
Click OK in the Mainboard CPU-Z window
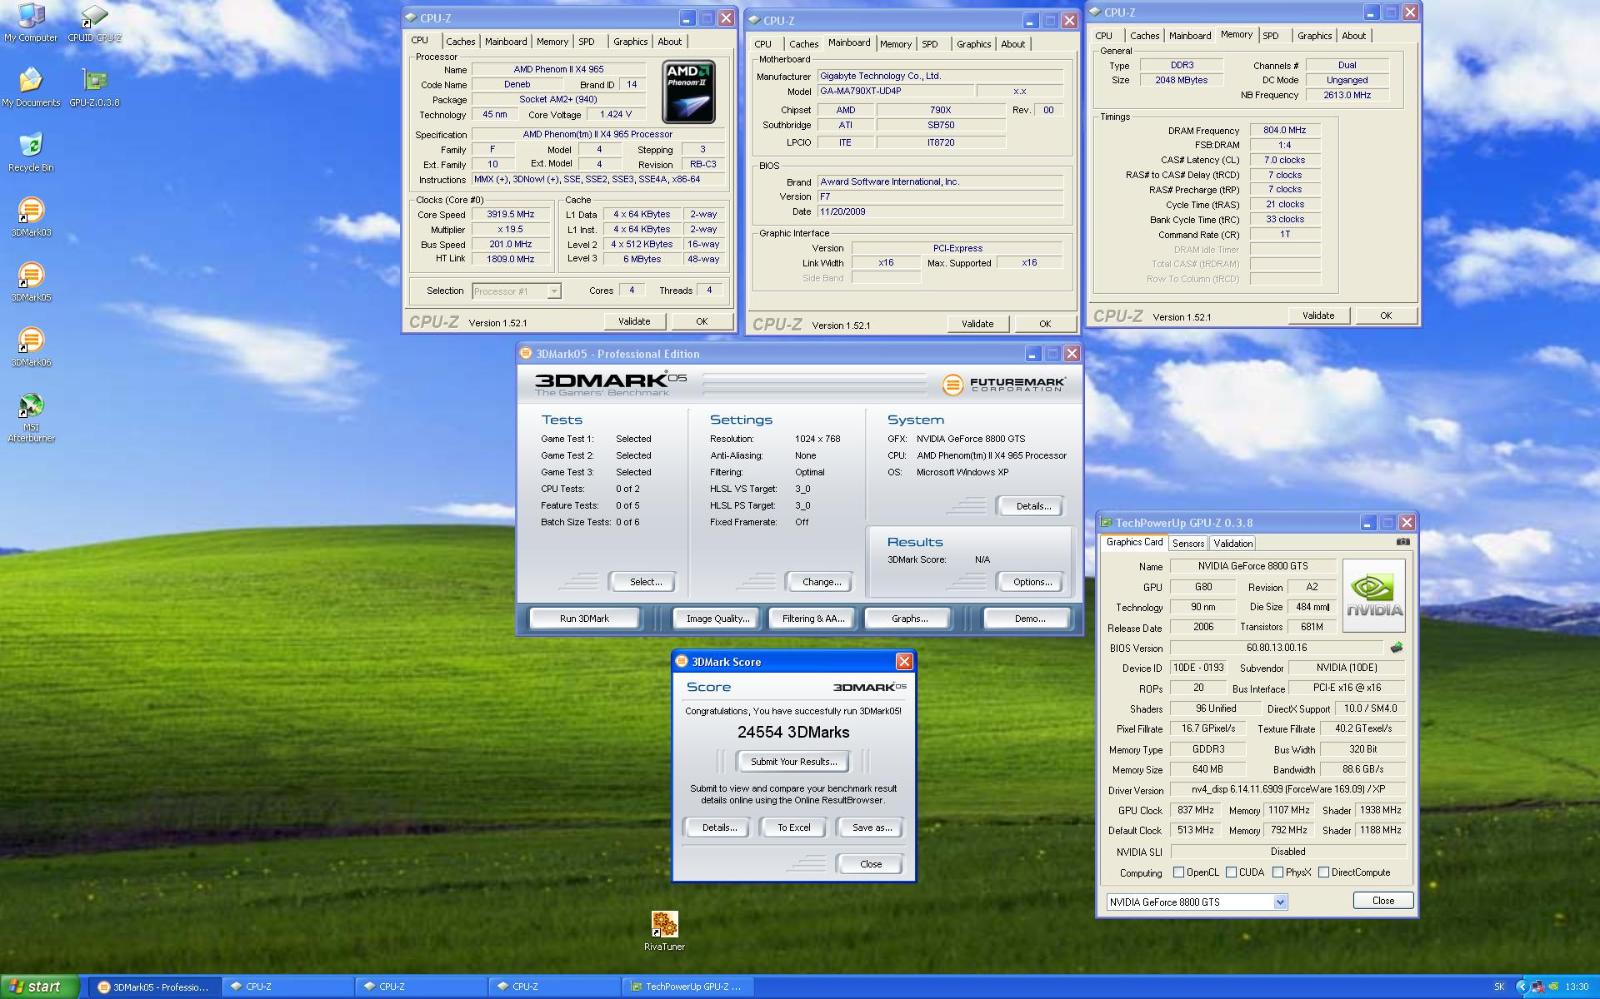1045,324
